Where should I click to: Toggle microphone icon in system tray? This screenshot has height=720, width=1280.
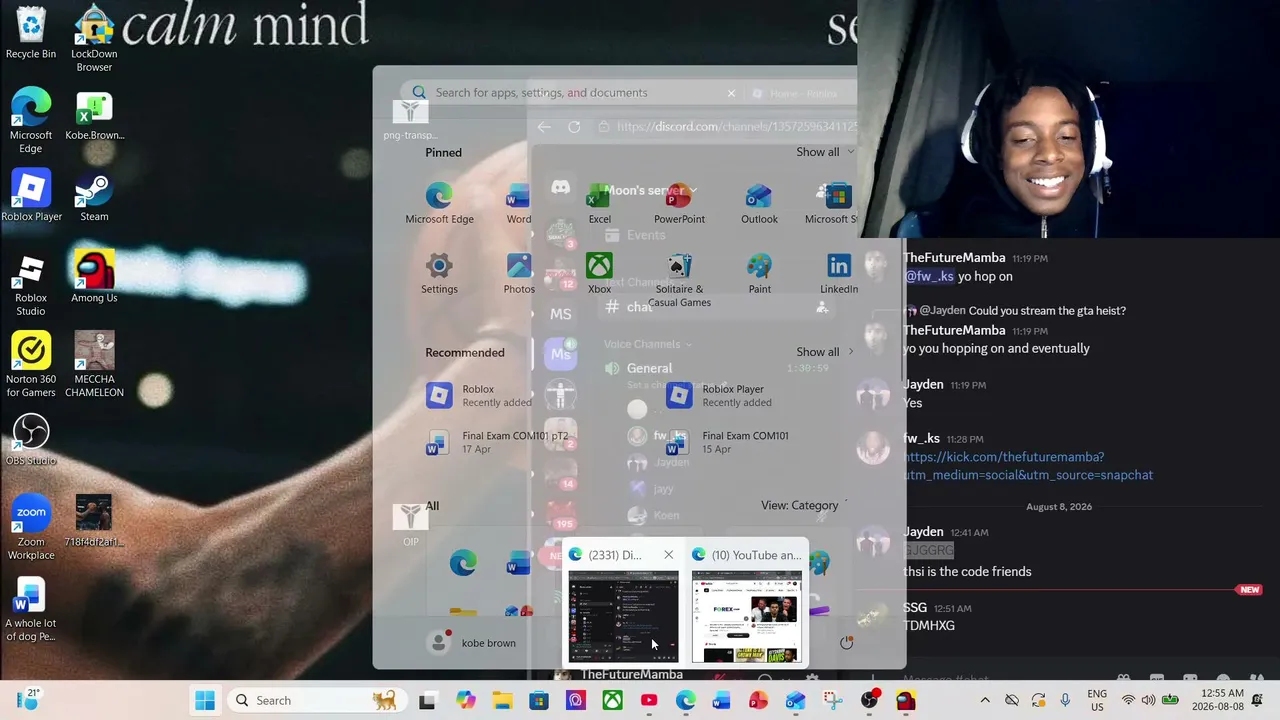pyautogui.click(x=1065, y=700)
